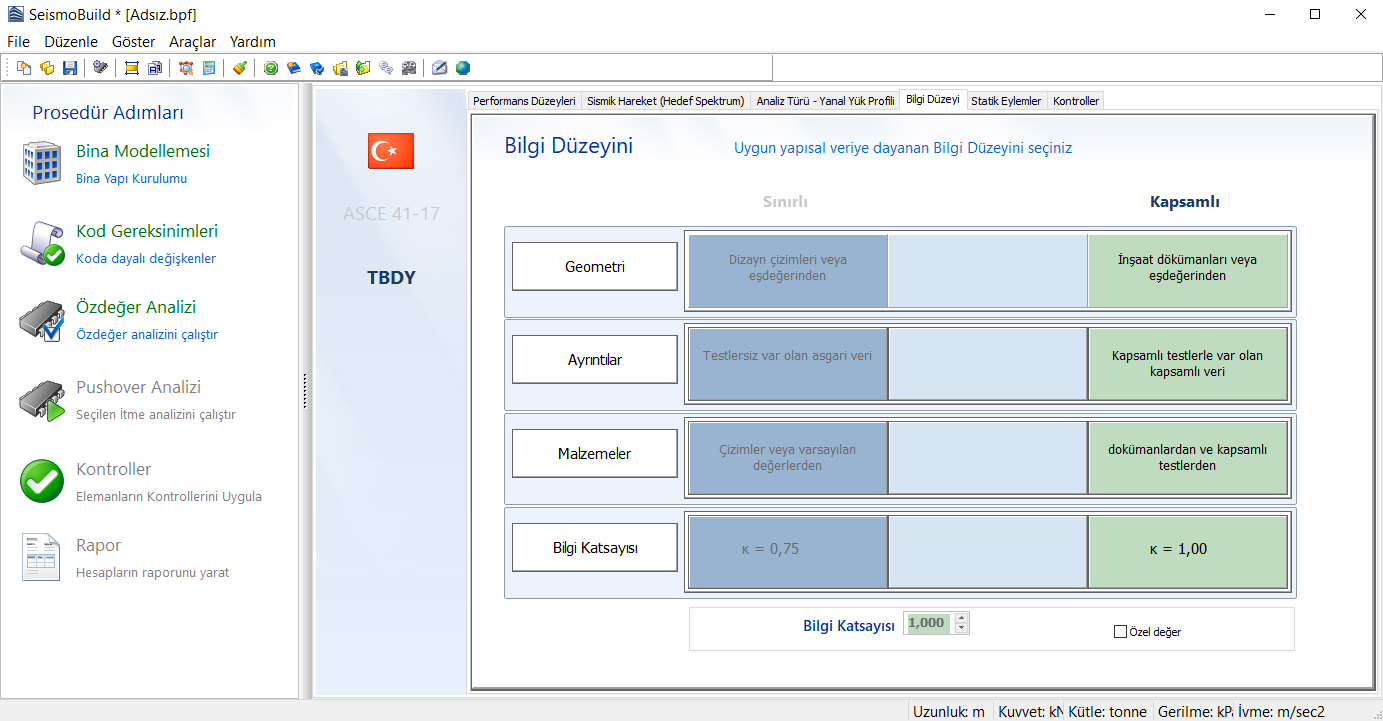Click the video camera toolbar icon

409,68
